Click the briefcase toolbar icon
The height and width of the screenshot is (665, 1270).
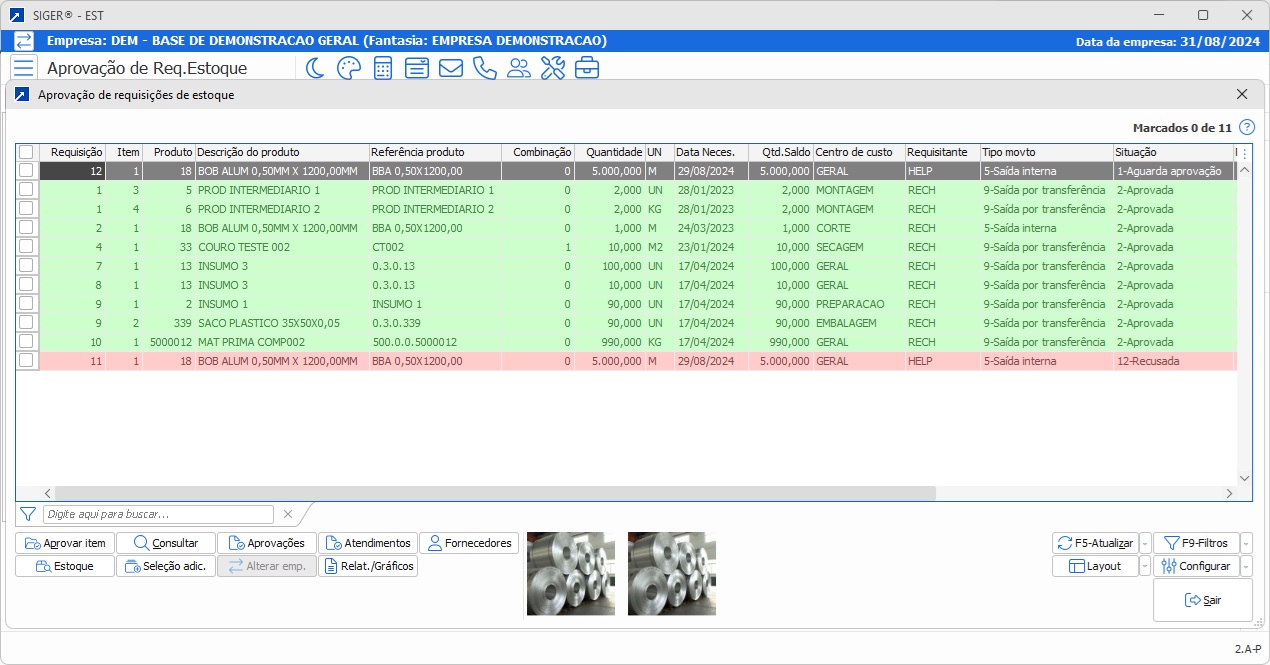[587, 68]
